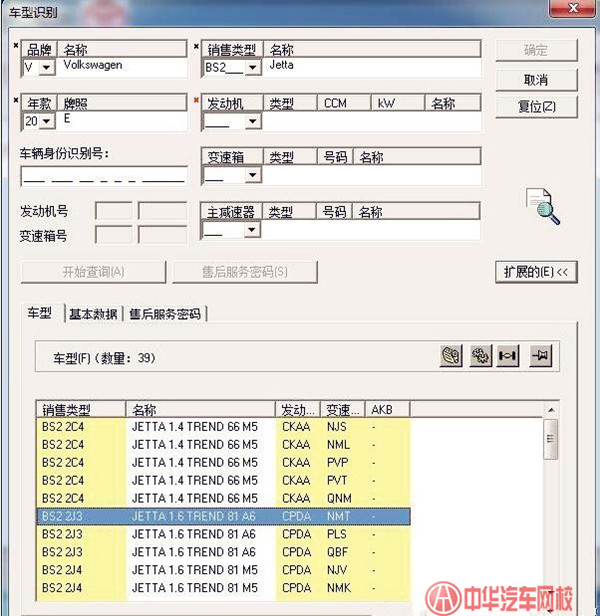Select the row with gearbox PVT
Viewport: 600px width, 616px height.
tap(223, 480)
